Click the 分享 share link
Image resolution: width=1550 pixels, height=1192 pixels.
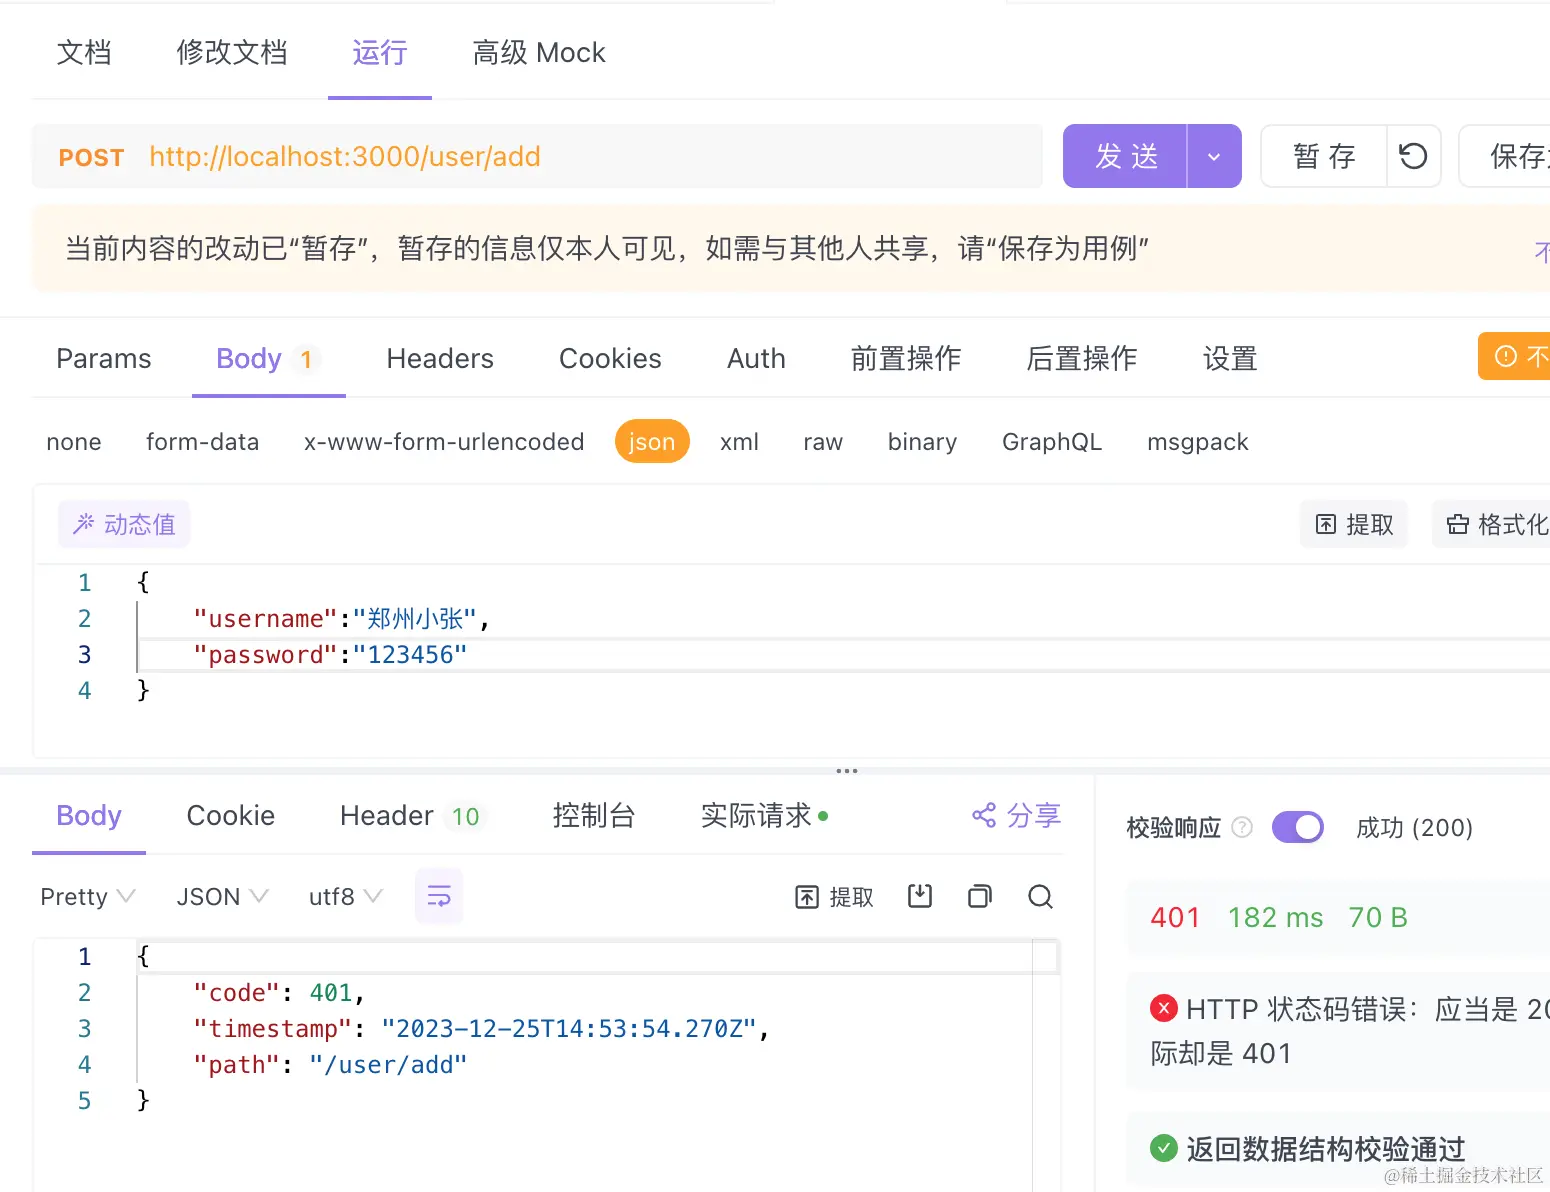1016,816
